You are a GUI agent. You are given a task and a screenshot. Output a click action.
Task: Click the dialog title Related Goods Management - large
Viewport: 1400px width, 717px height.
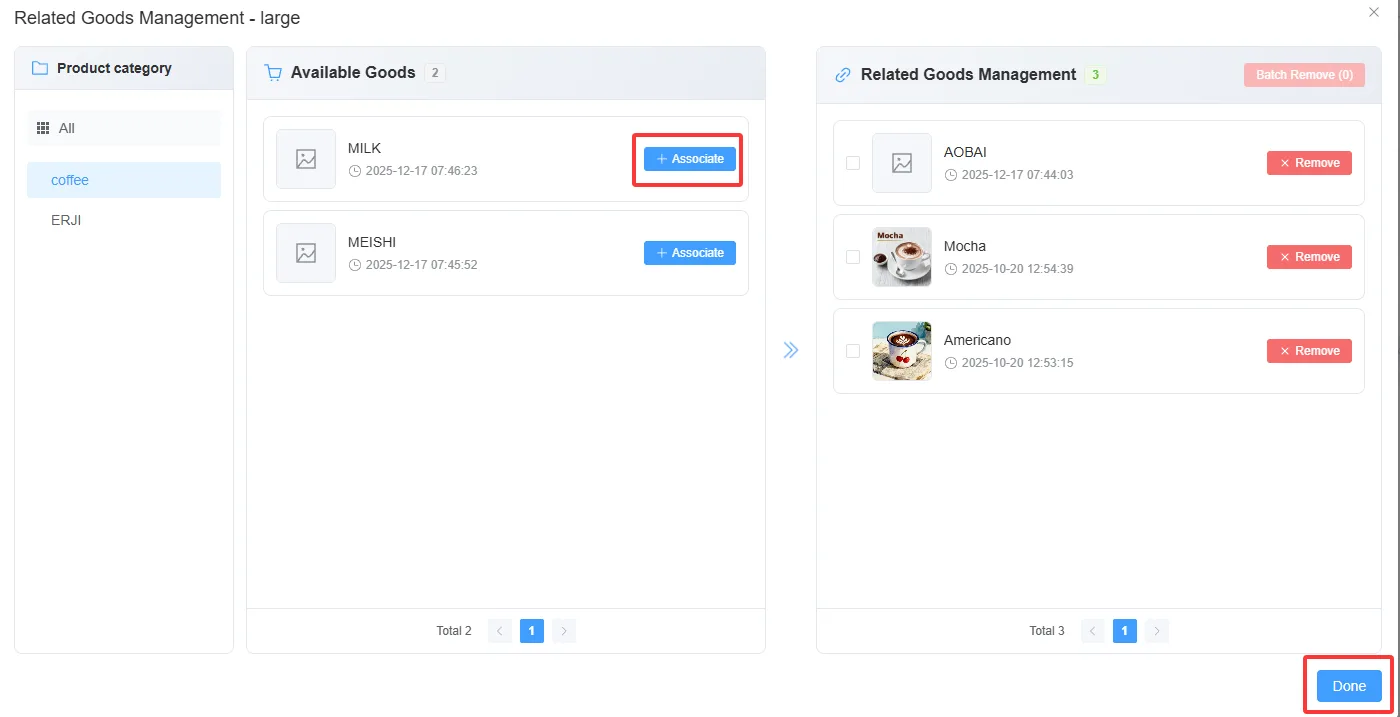point(157,18)
